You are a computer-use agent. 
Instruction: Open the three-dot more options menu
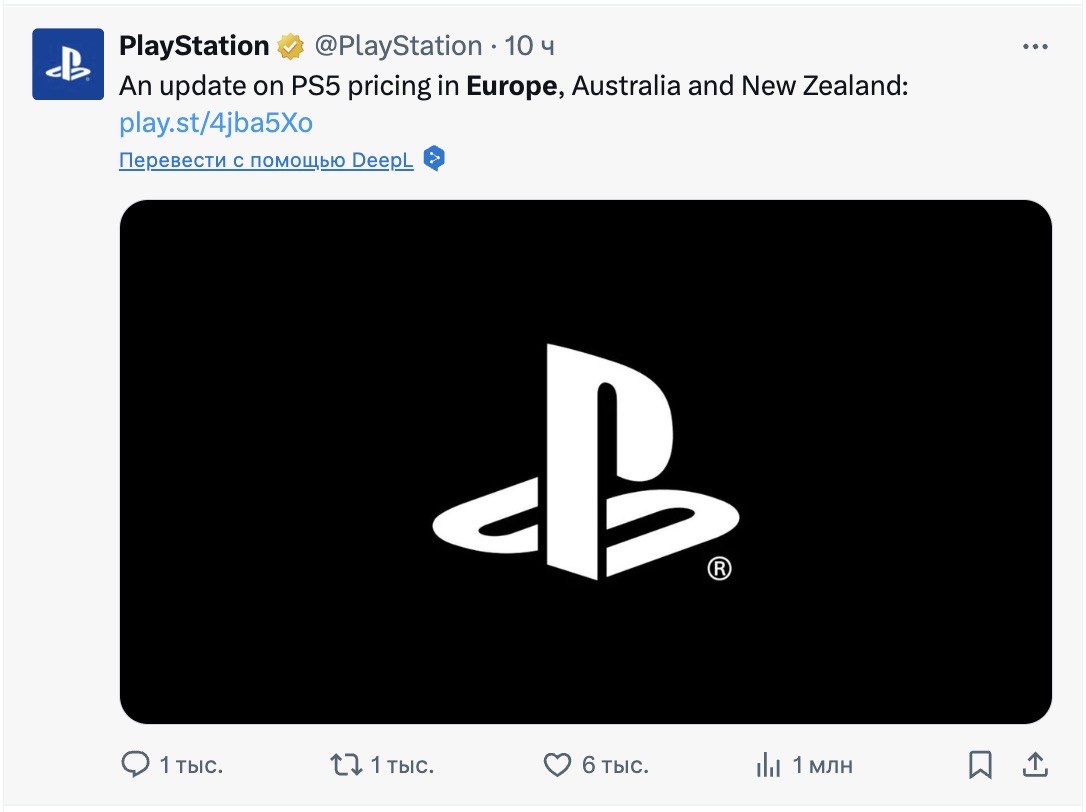[x=1035, y=46]
